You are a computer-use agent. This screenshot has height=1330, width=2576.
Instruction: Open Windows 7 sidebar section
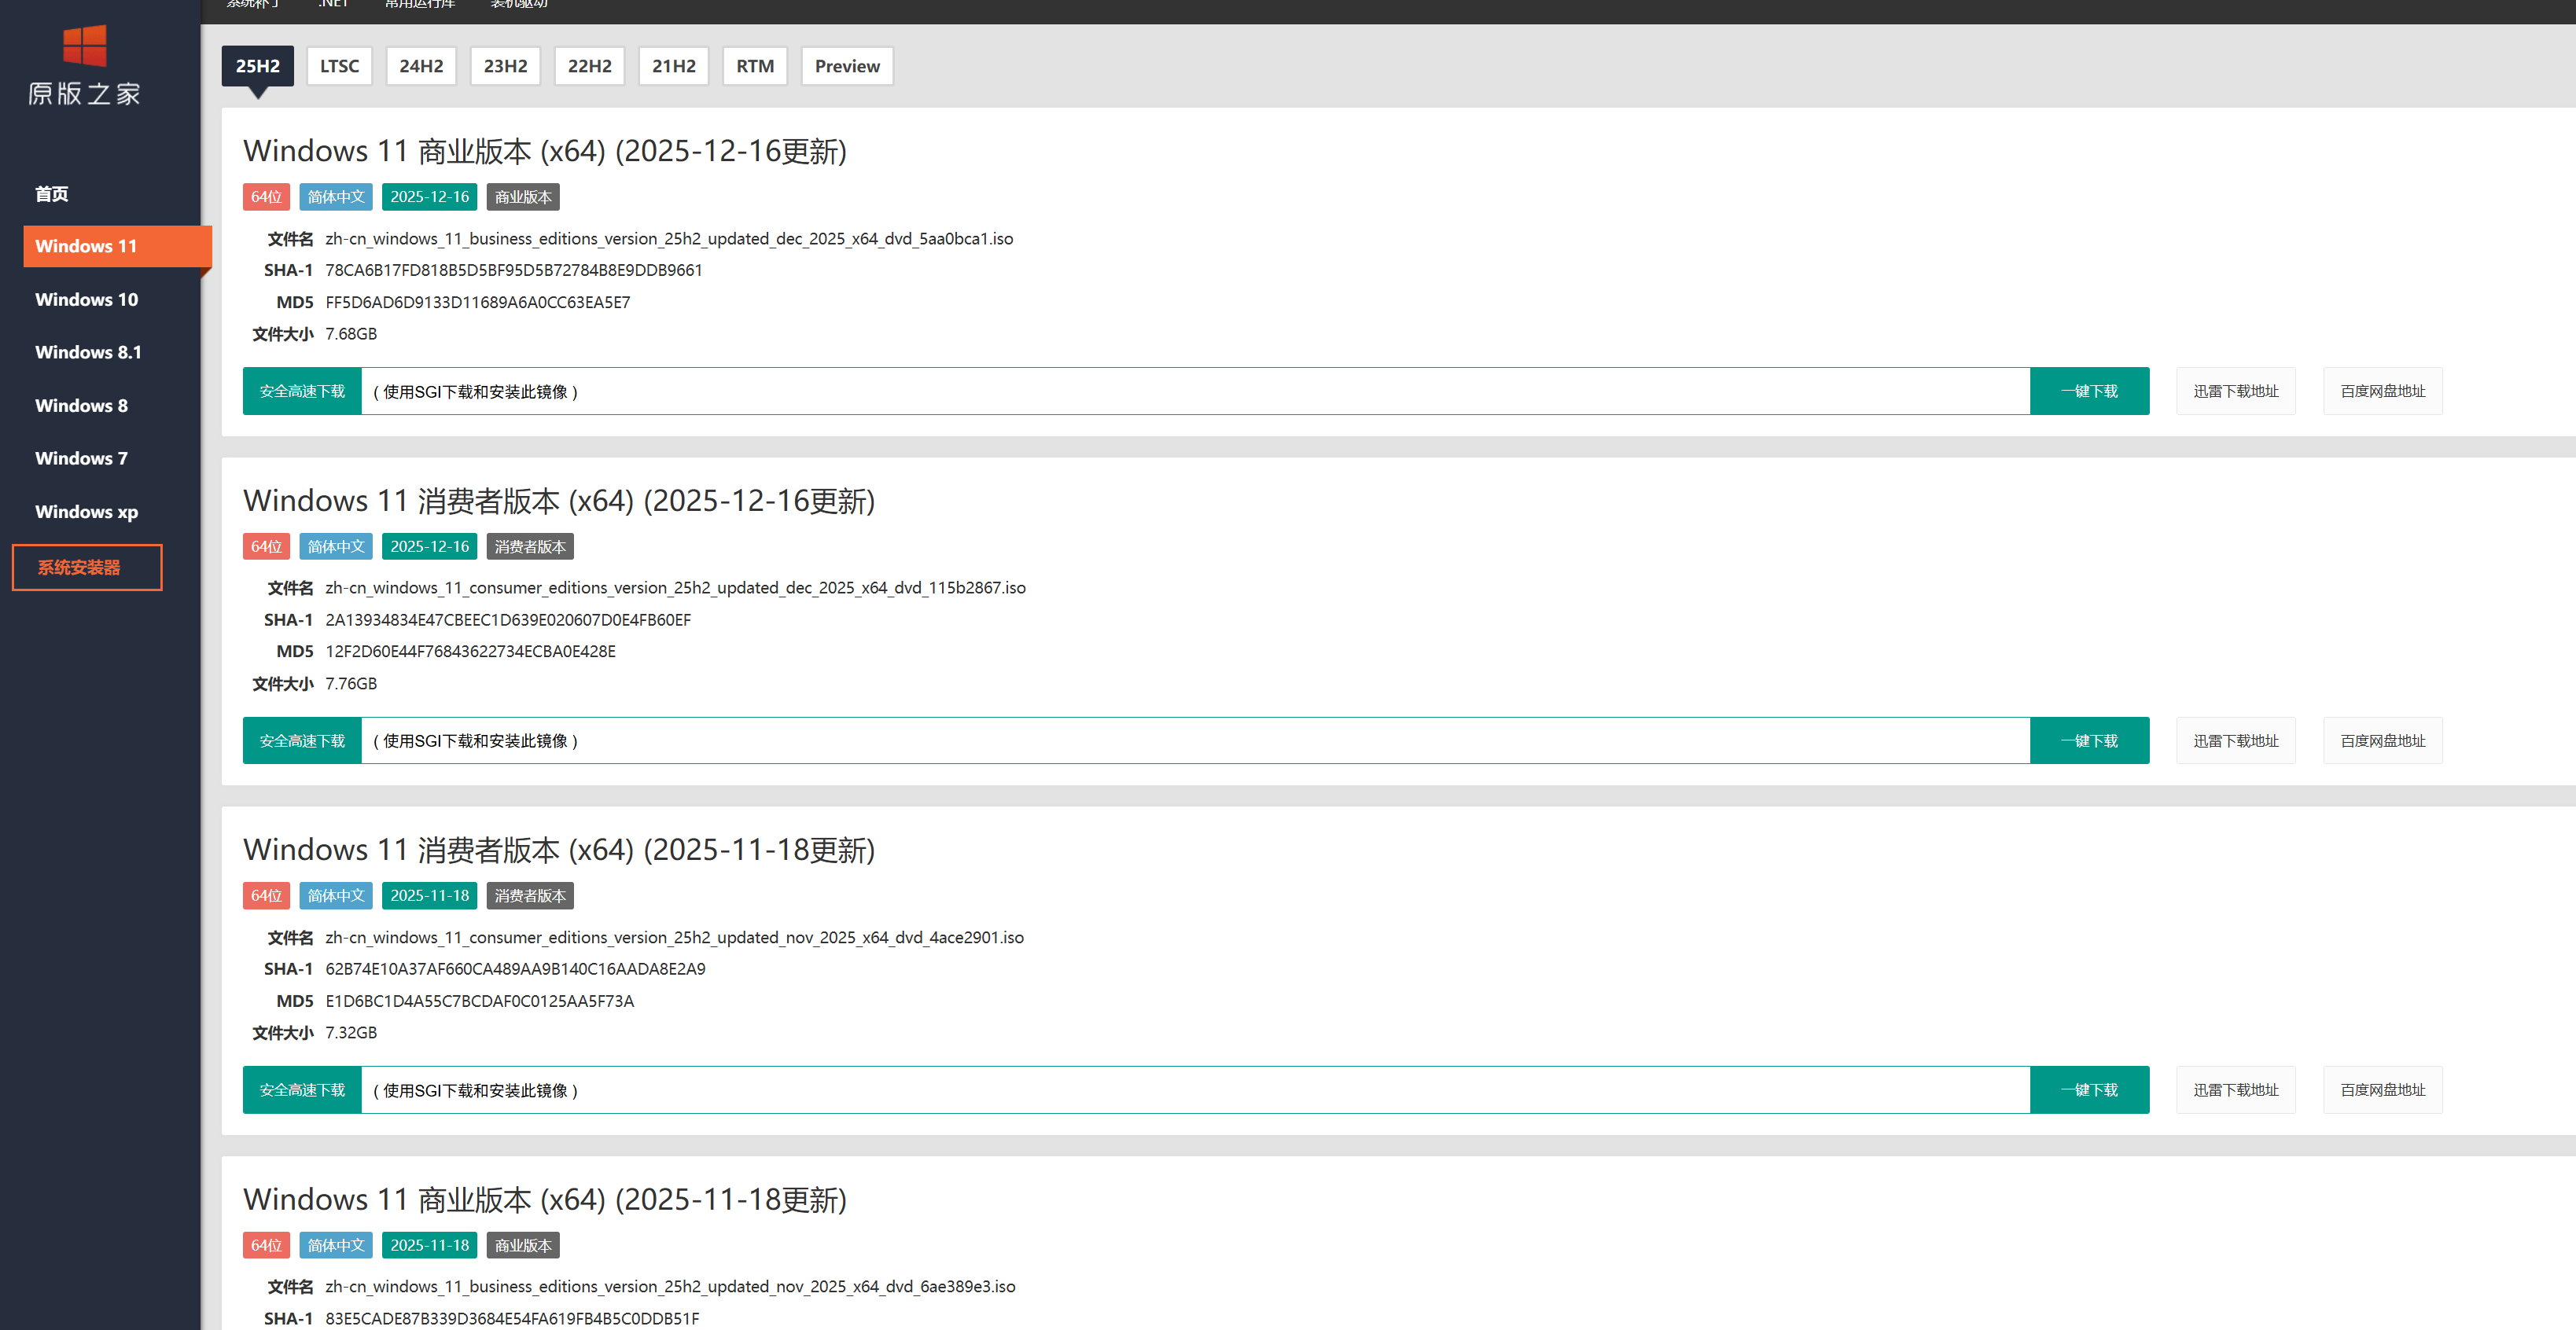click(x=81, y=458)
